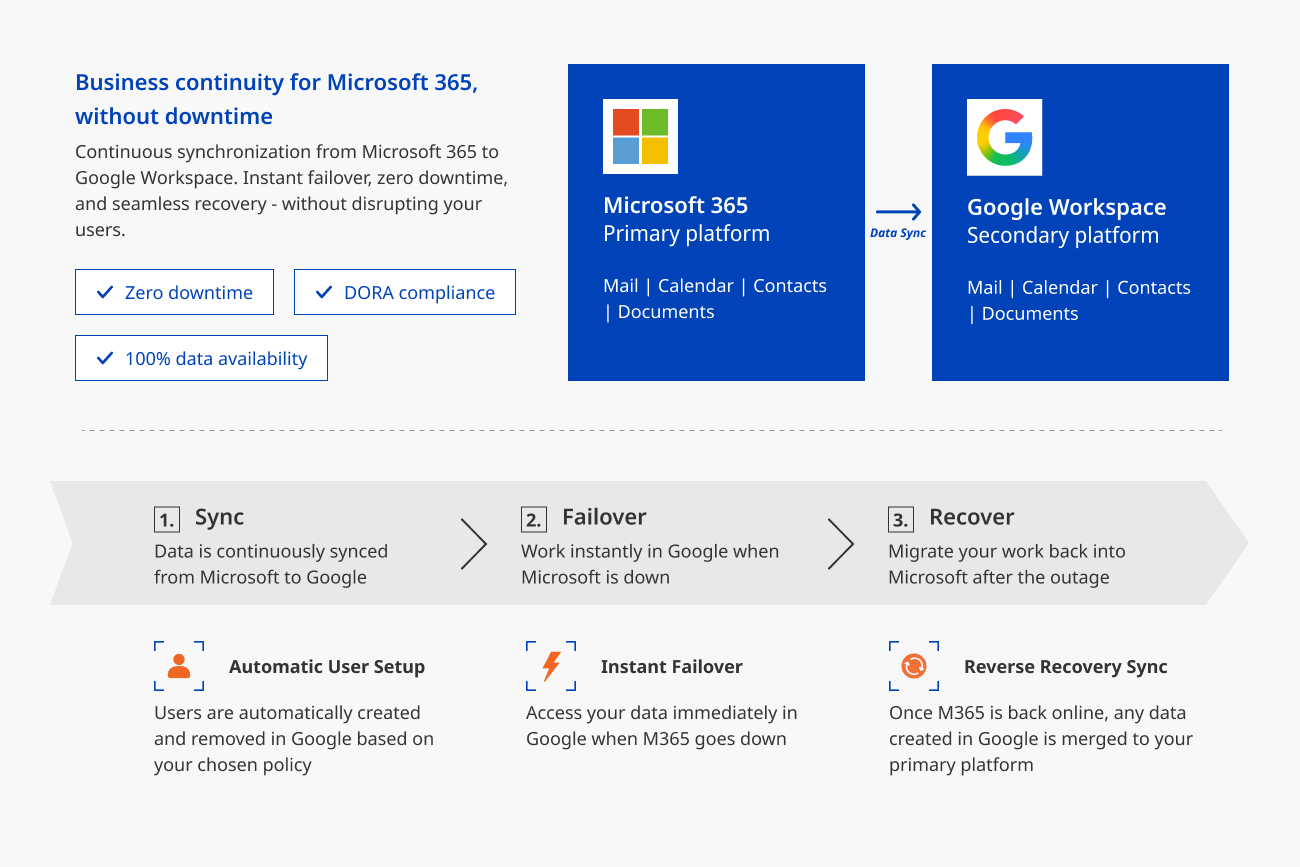Click the Microsoft 365 four-color logo
Viewport: 1300px width, 867px height.
(x=641, y=136)
